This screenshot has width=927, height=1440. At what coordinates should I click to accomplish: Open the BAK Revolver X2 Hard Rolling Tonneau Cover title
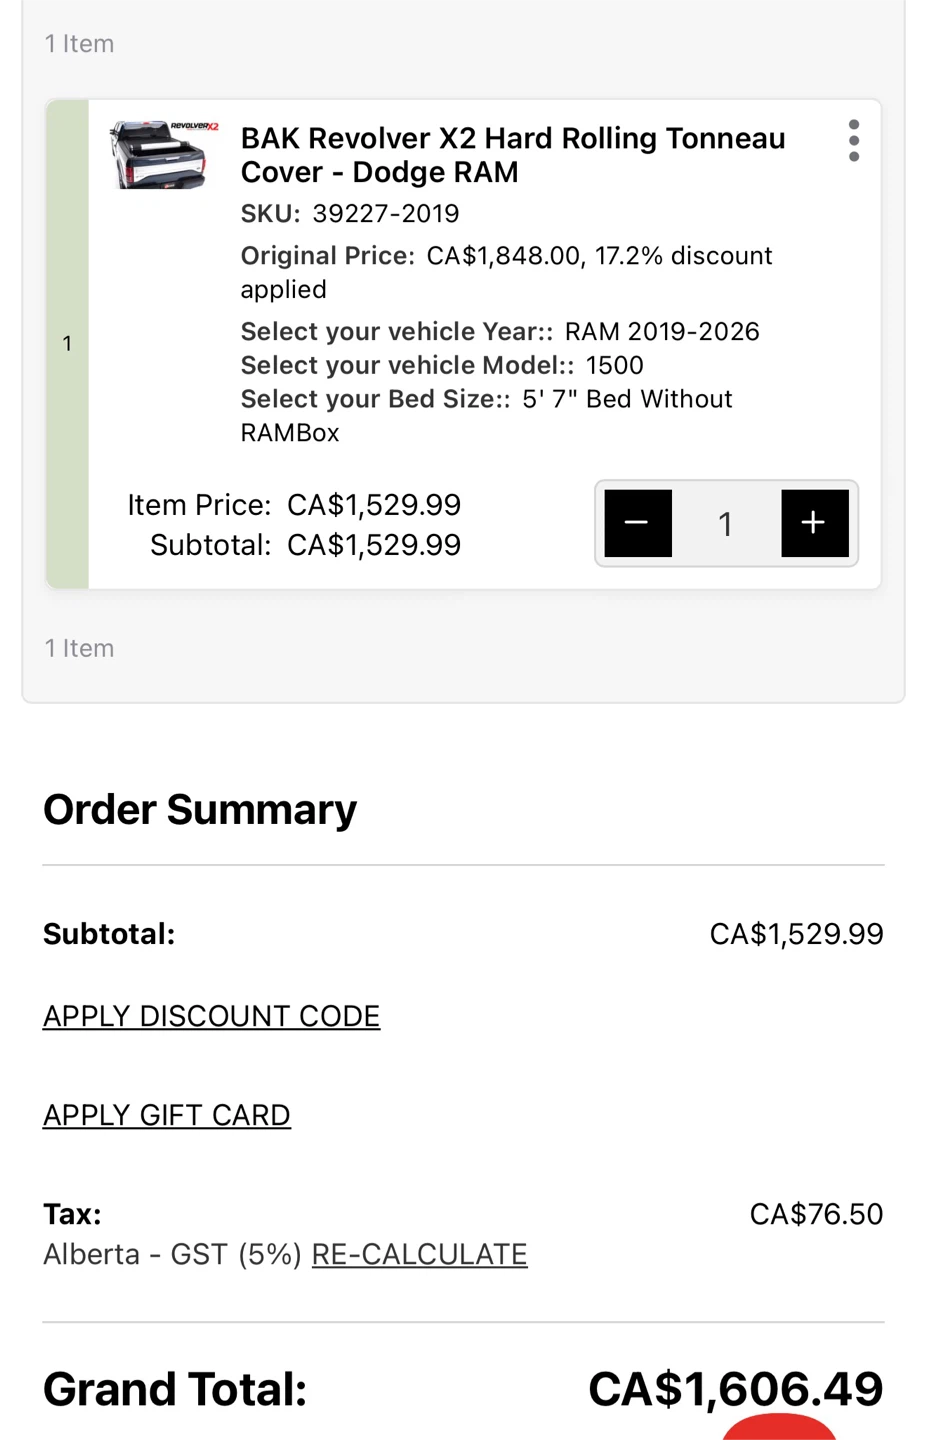(x=513, y=155)
